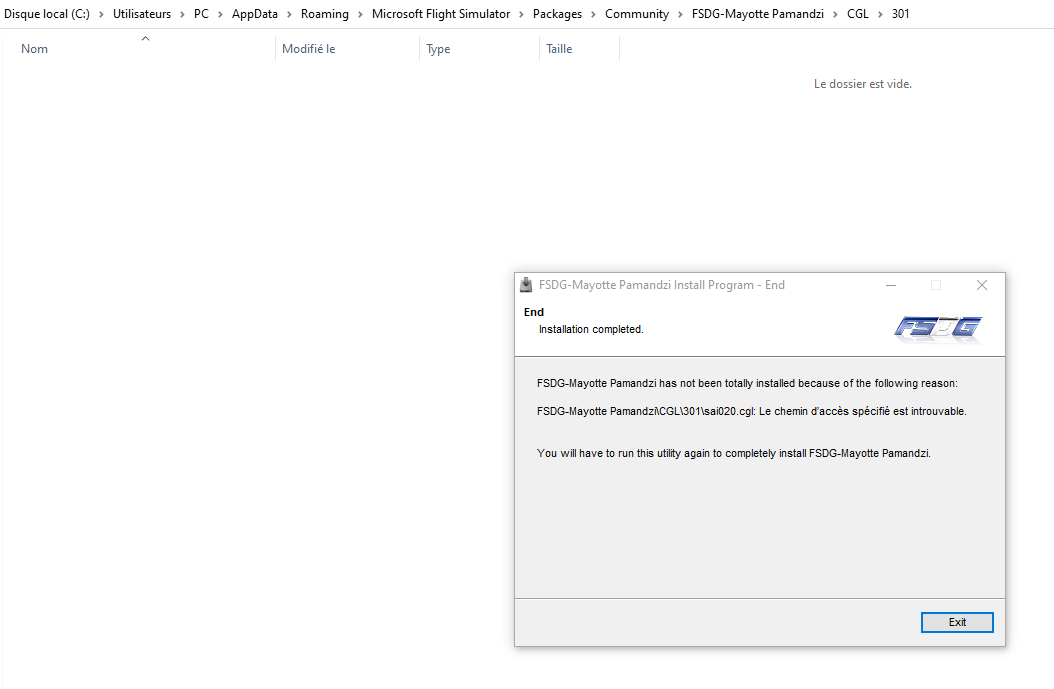Jump to the Roaming folder breadcrumb
1054x689 pixels.
coord(325,14)
